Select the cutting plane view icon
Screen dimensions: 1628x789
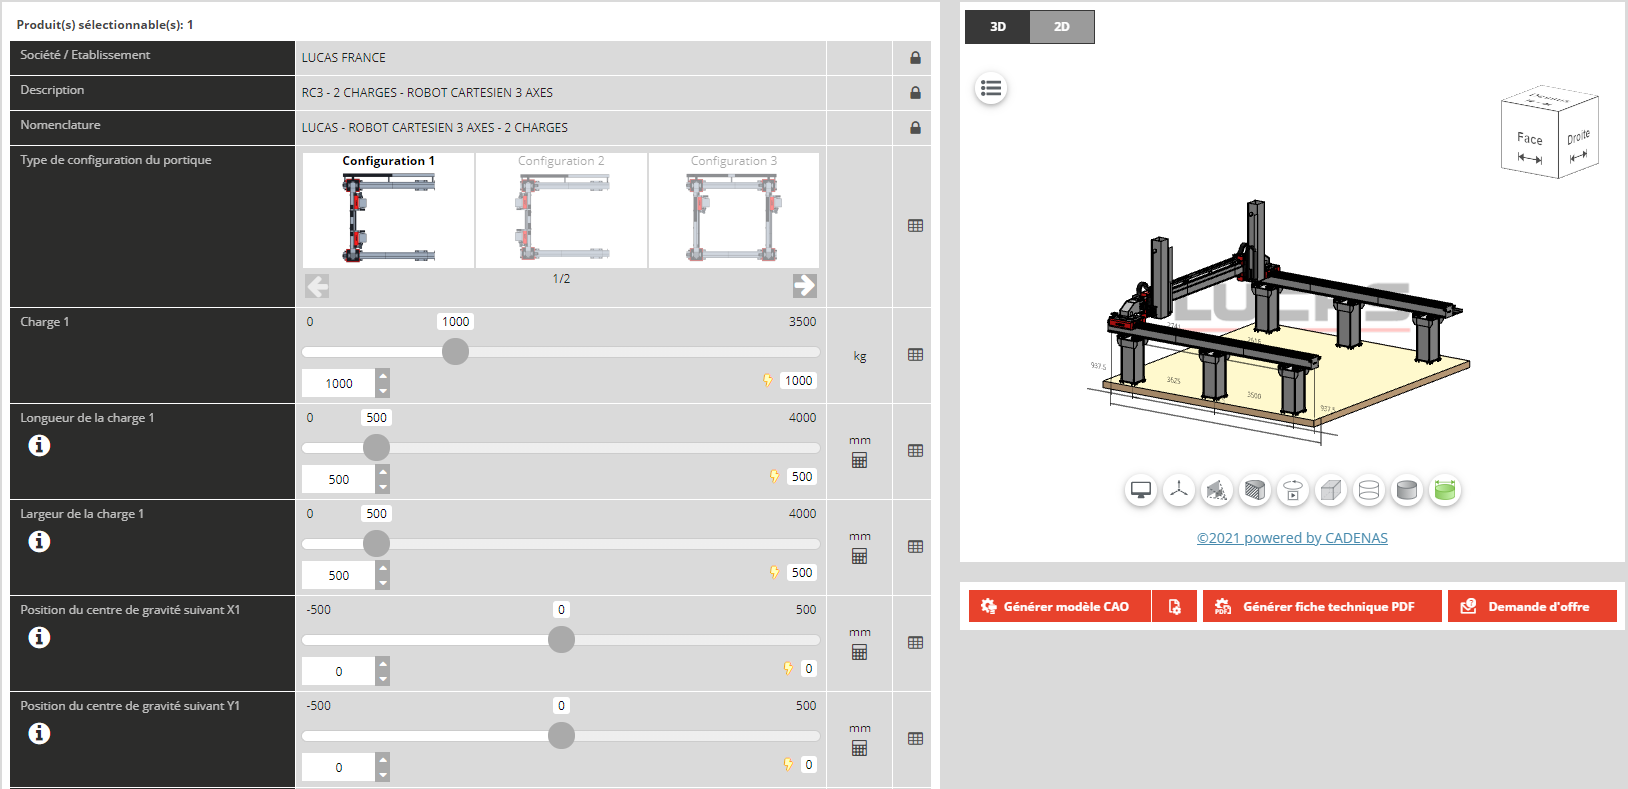point(1217,490)
